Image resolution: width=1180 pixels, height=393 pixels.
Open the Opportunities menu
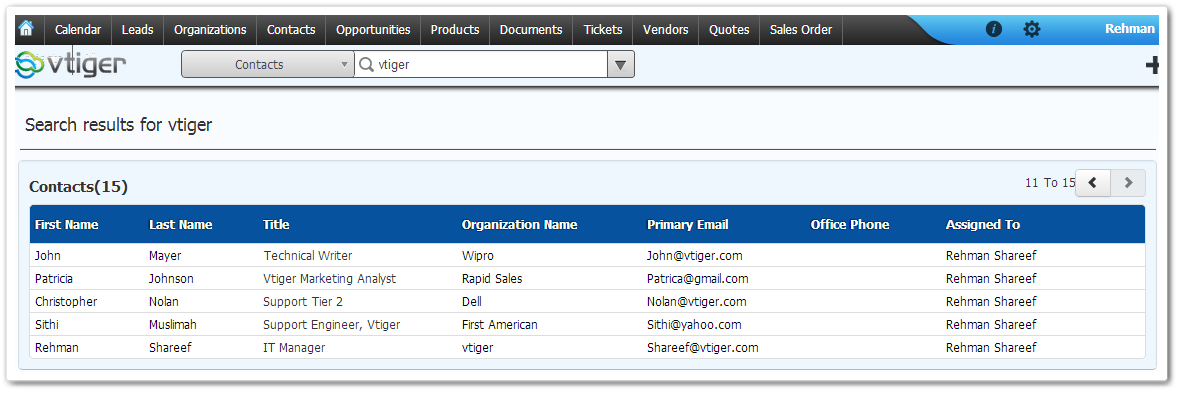tap(373, 30)
